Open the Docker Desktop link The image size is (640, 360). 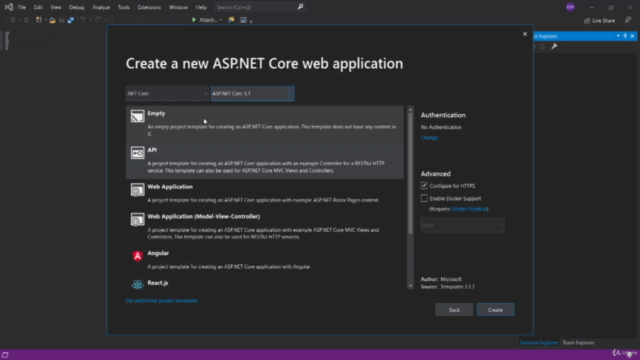(x=469, y=209)
